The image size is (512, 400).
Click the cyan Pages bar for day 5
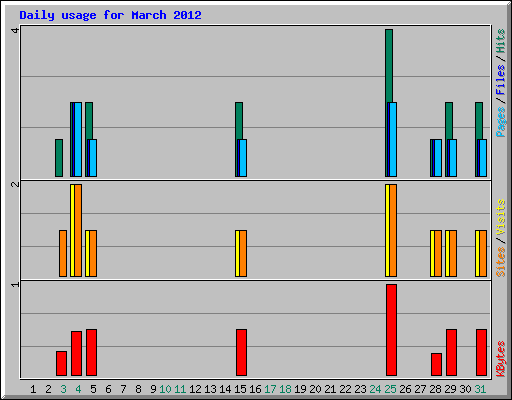coord(93,158)
